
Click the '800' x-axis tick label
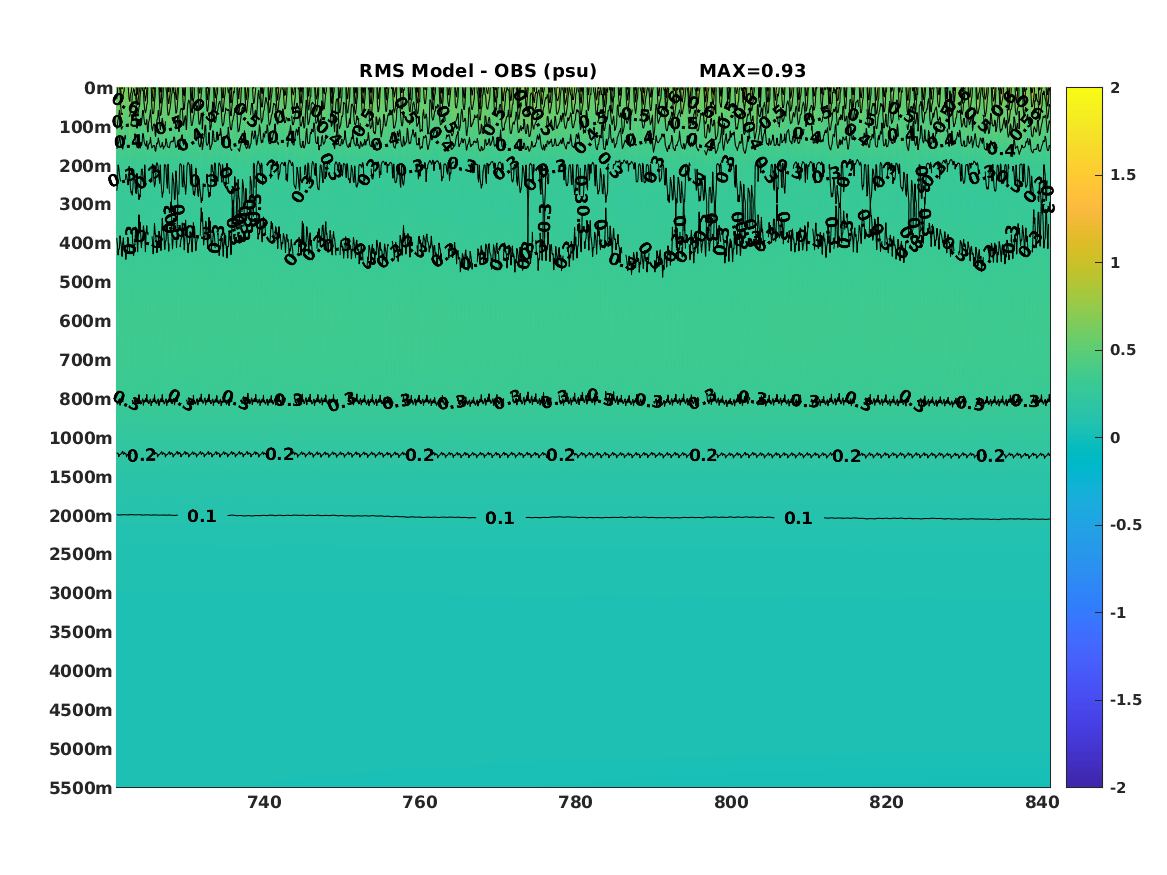[731, 803]
